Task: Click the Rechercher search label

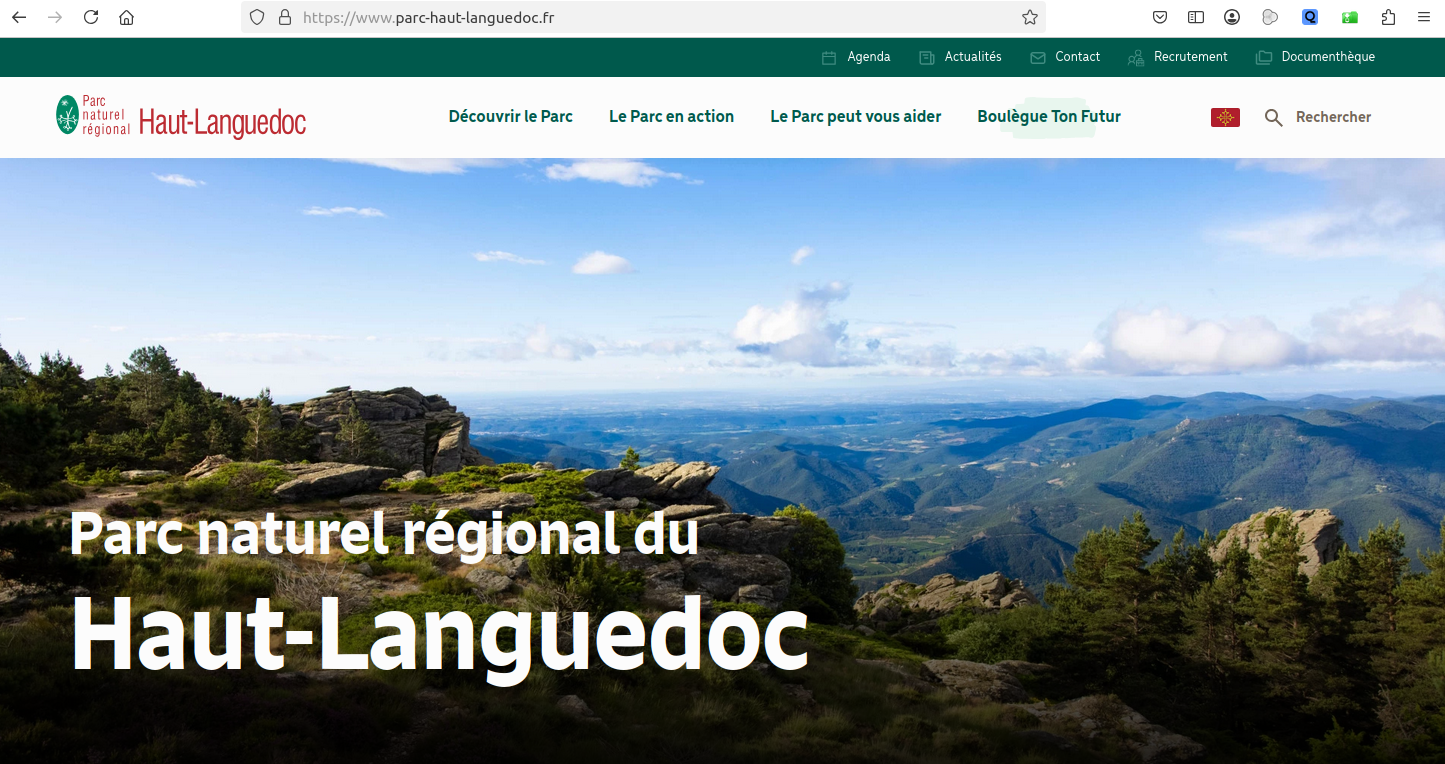Action: click(x=1333, y=117)
